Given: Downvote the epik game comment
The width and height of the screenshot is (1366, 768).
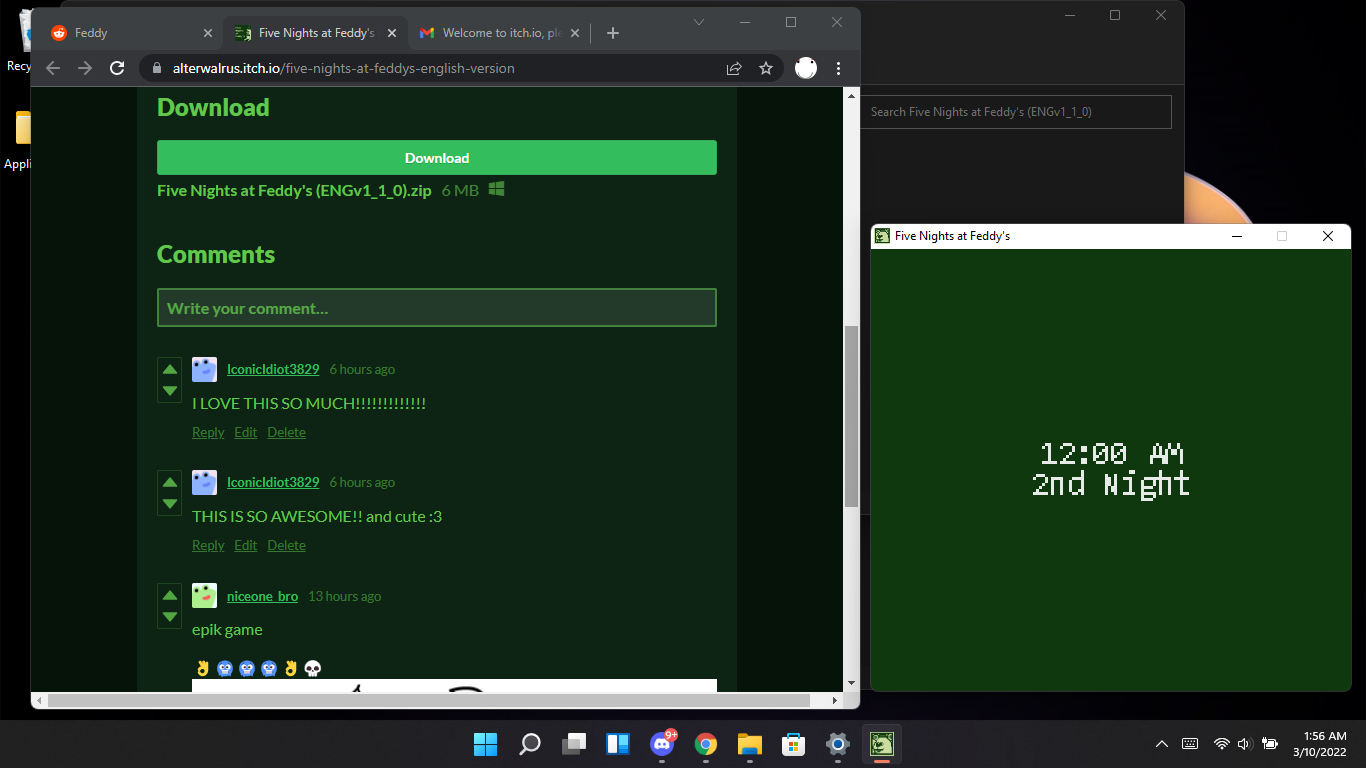Looking at the screenshot, I should tap(169, 616).
